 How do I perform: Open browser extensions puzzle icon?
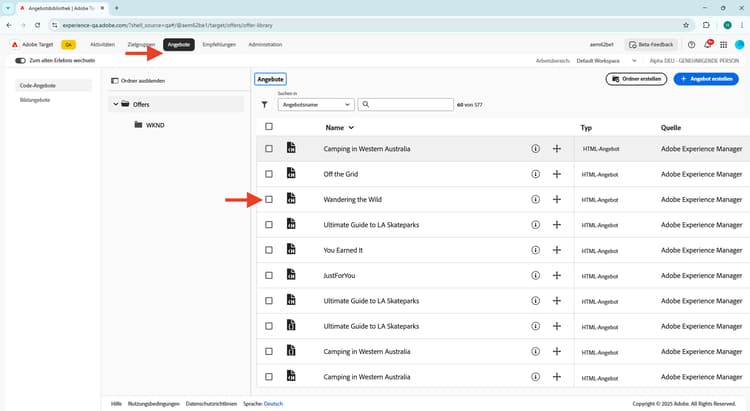(x=706, y=25)
